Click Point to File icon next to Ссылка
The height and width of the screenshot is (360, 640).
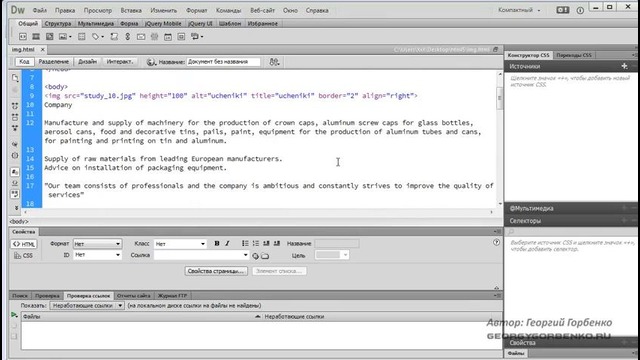(255, 256)
